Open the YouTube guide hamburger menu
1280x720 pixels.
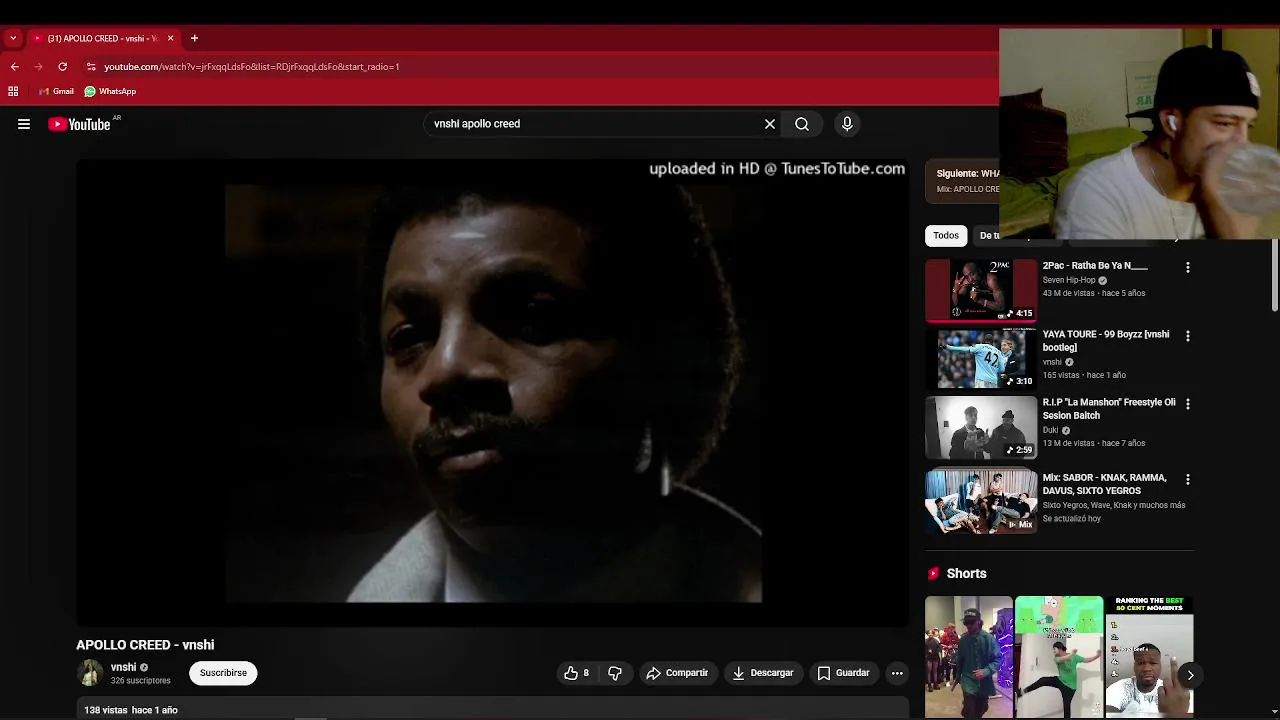tap(24, 124)
